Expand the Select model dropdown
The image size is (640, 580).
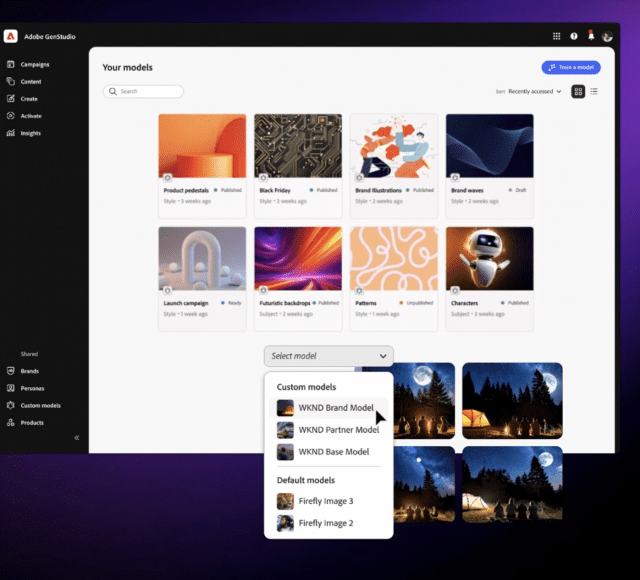pyautogui.click(x=329, y=356)
